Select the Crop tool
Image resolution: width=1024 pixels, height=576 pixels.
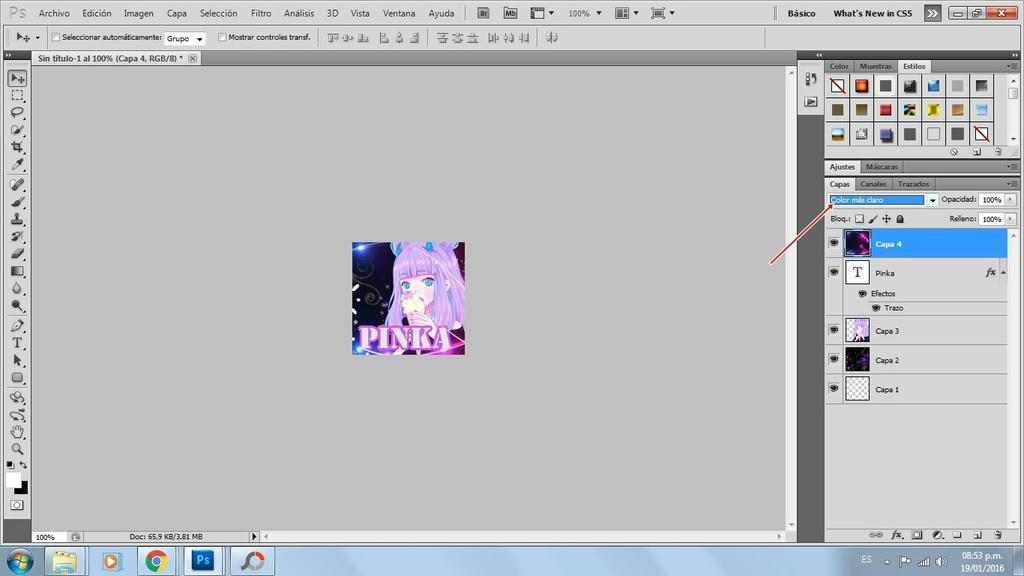17,147
